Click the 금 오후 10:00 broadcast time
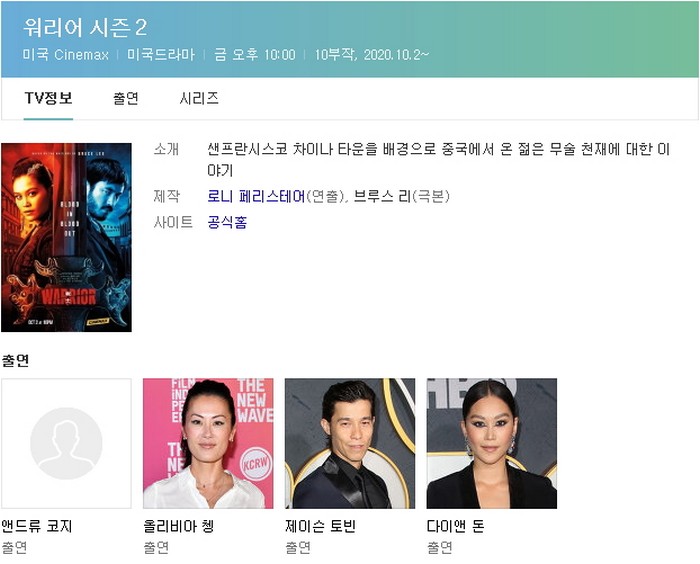This screenshot has height=564, width=700. (254, 55)
